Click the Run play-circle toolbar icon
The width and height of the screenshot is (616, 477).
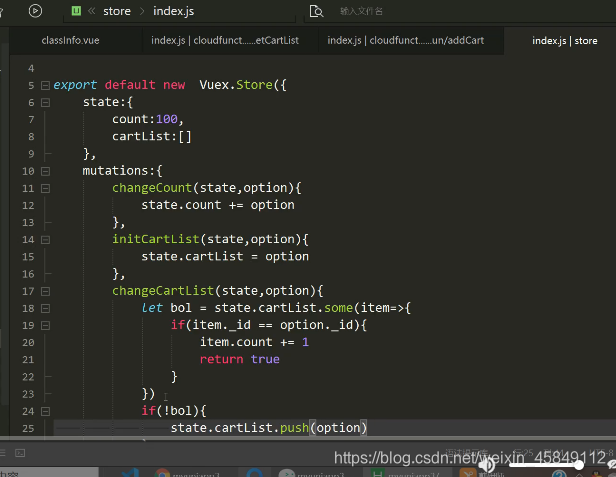point(35,11)
